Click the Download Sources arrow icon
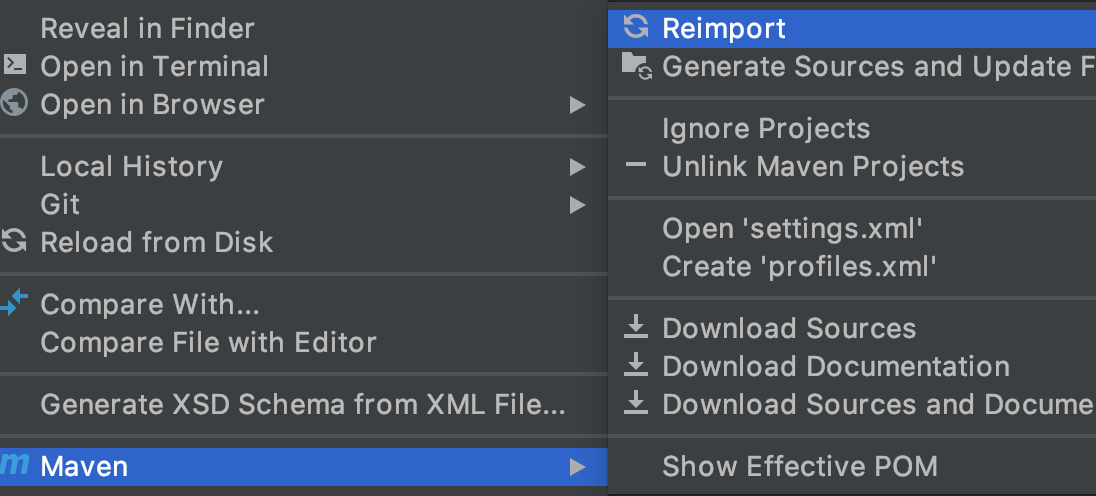Viewport: 1096px width, 496px height. 635,327
